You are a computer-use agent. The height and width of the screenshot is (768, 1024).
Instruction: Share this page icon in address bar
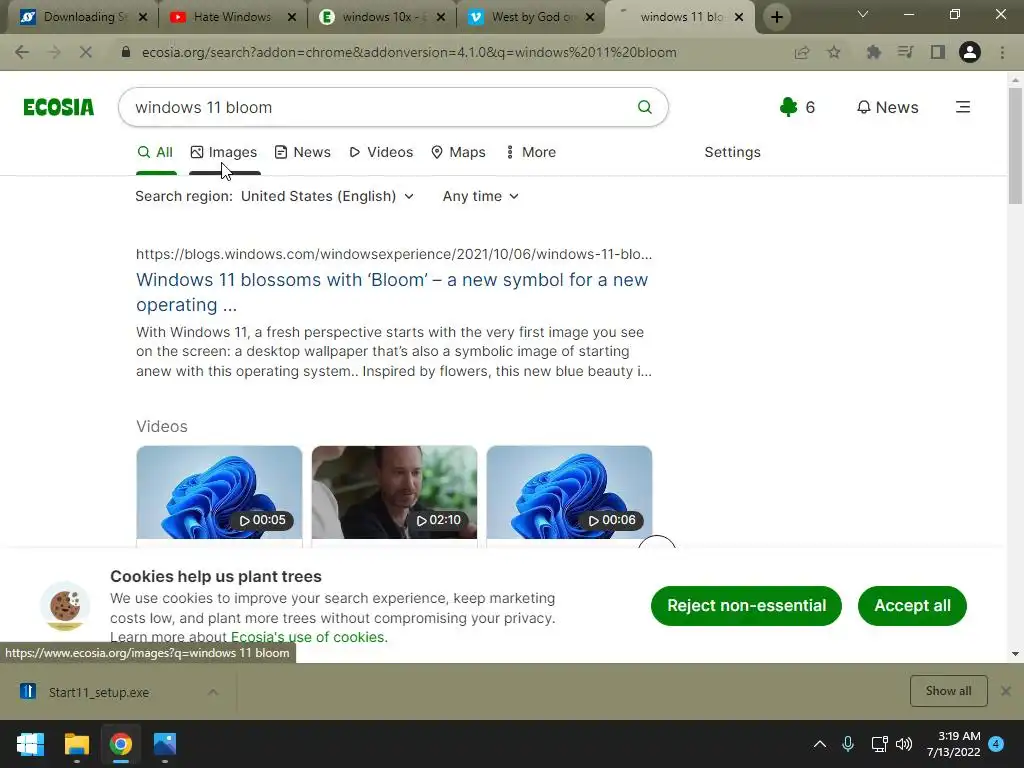(802, 52)
